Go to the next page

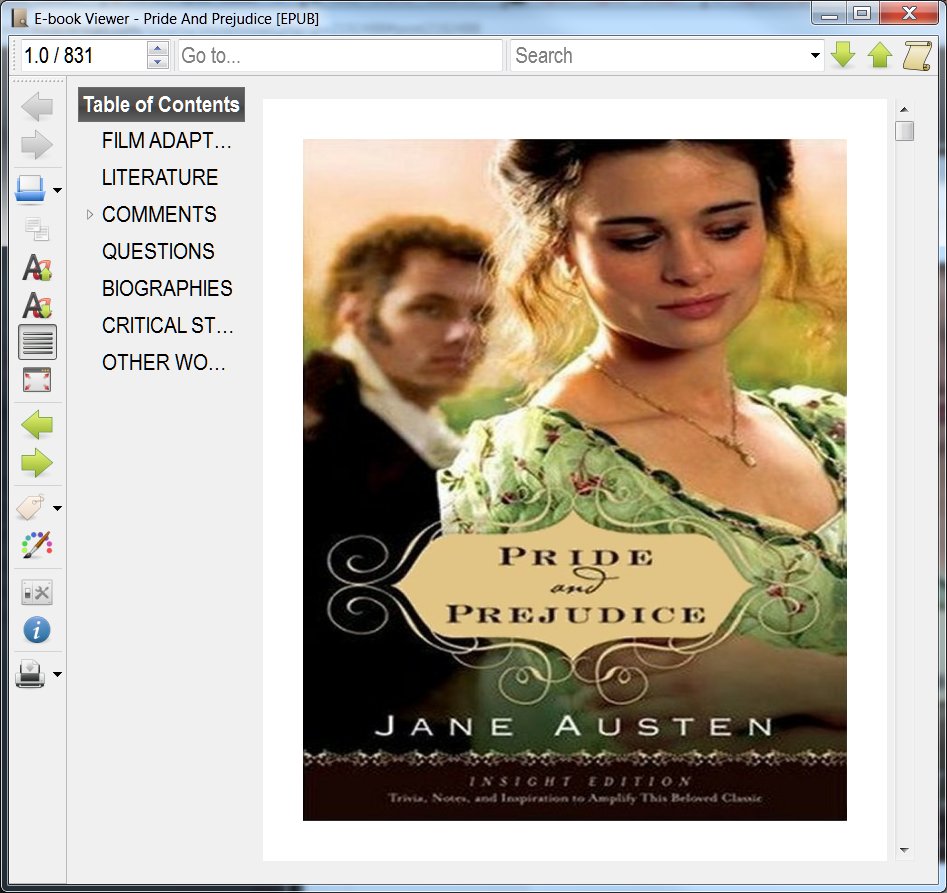[37, 463]
